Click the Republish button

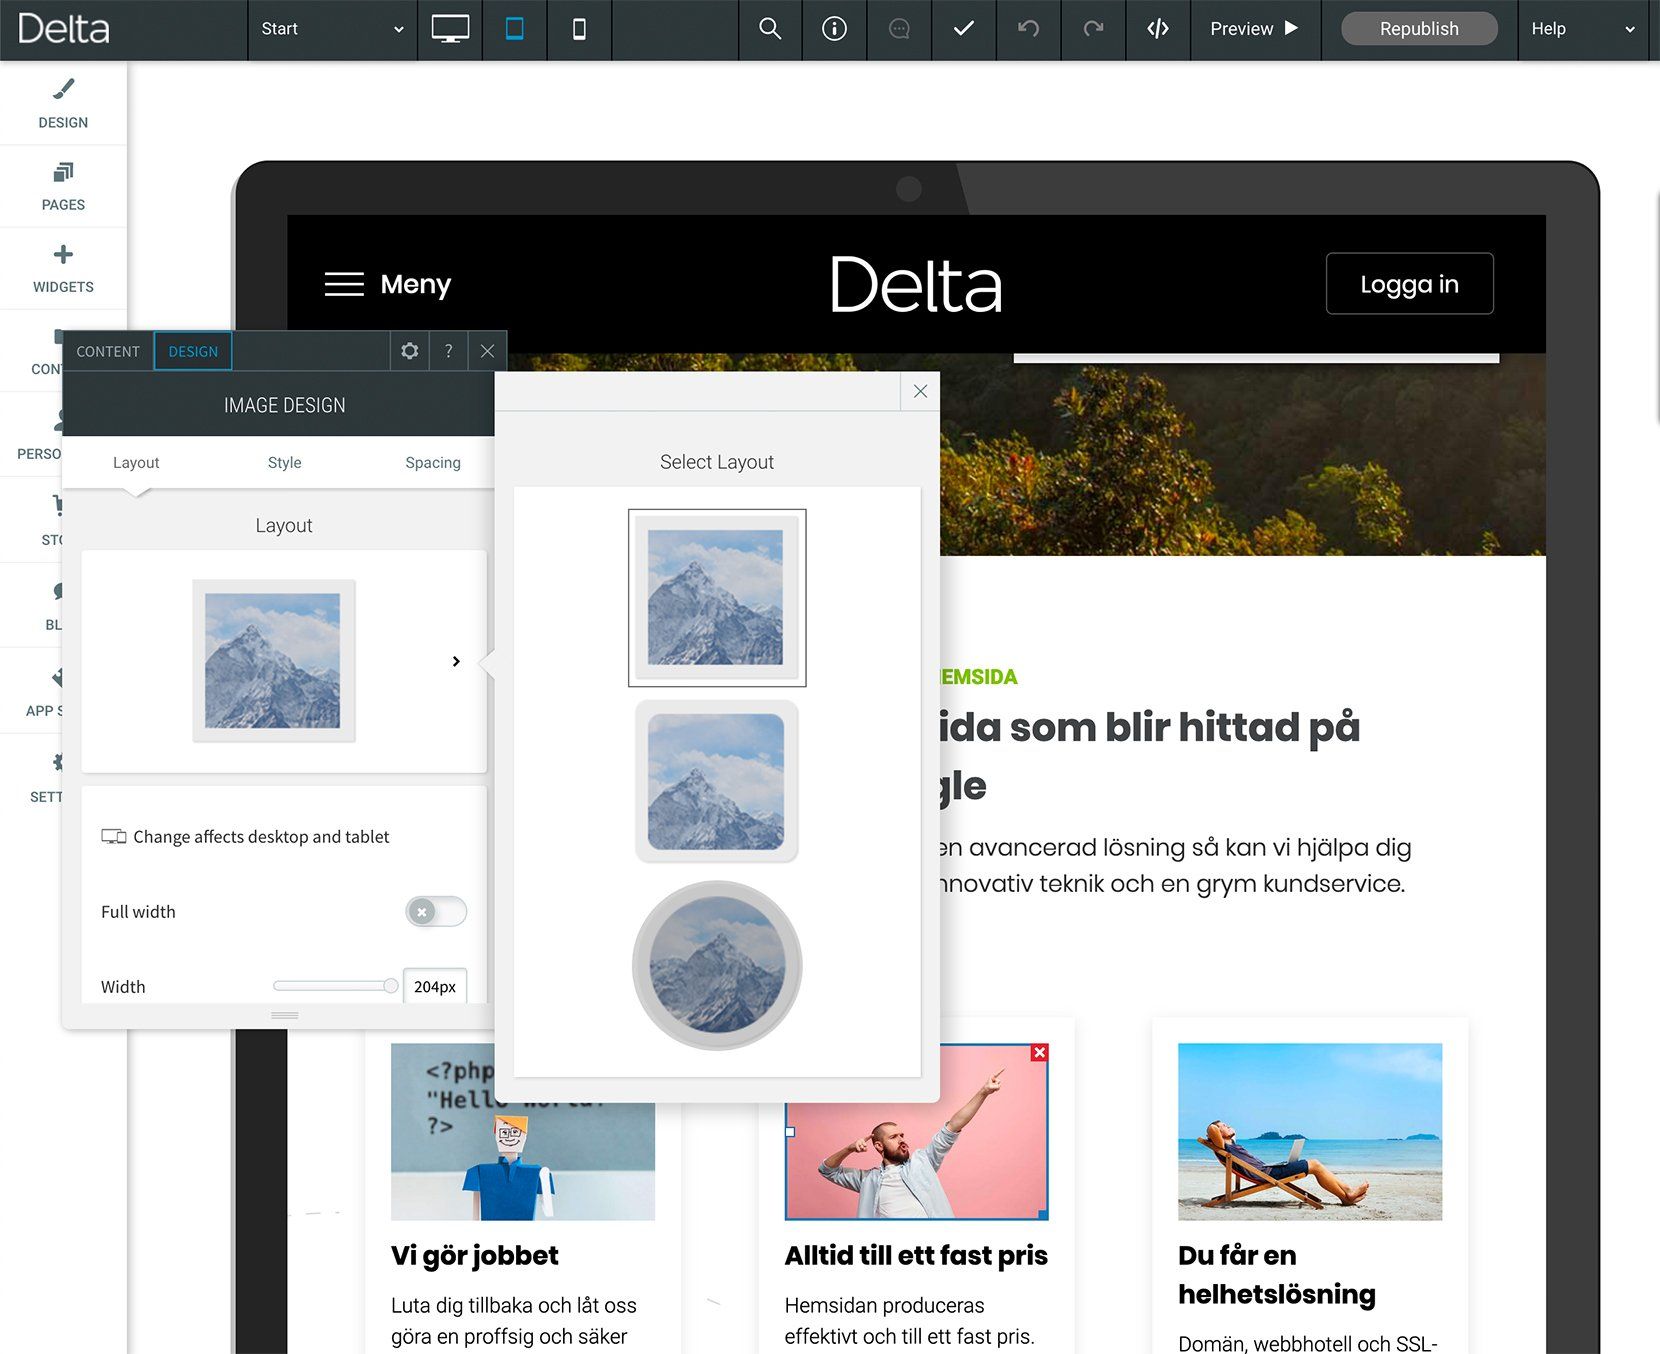coord(1419,29)
